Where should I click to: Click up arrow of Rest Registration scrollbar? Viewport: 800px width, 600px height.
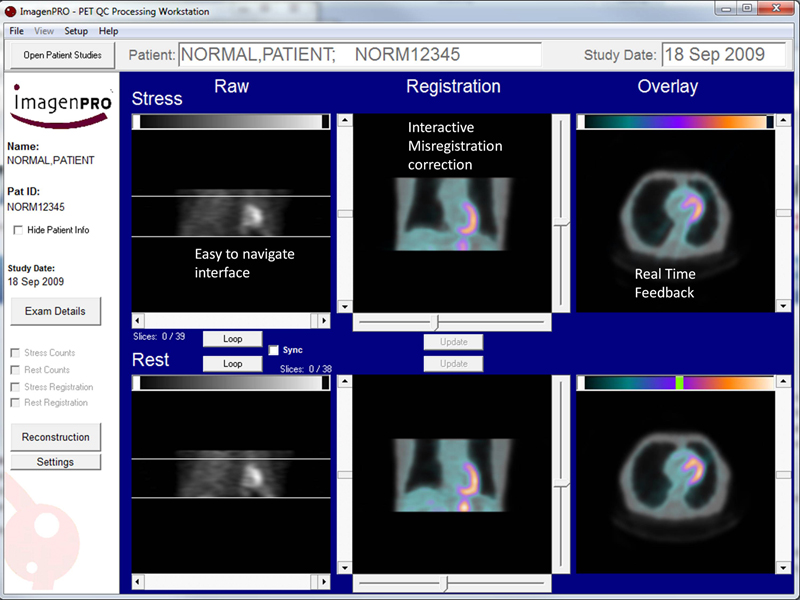click(345, 381)
